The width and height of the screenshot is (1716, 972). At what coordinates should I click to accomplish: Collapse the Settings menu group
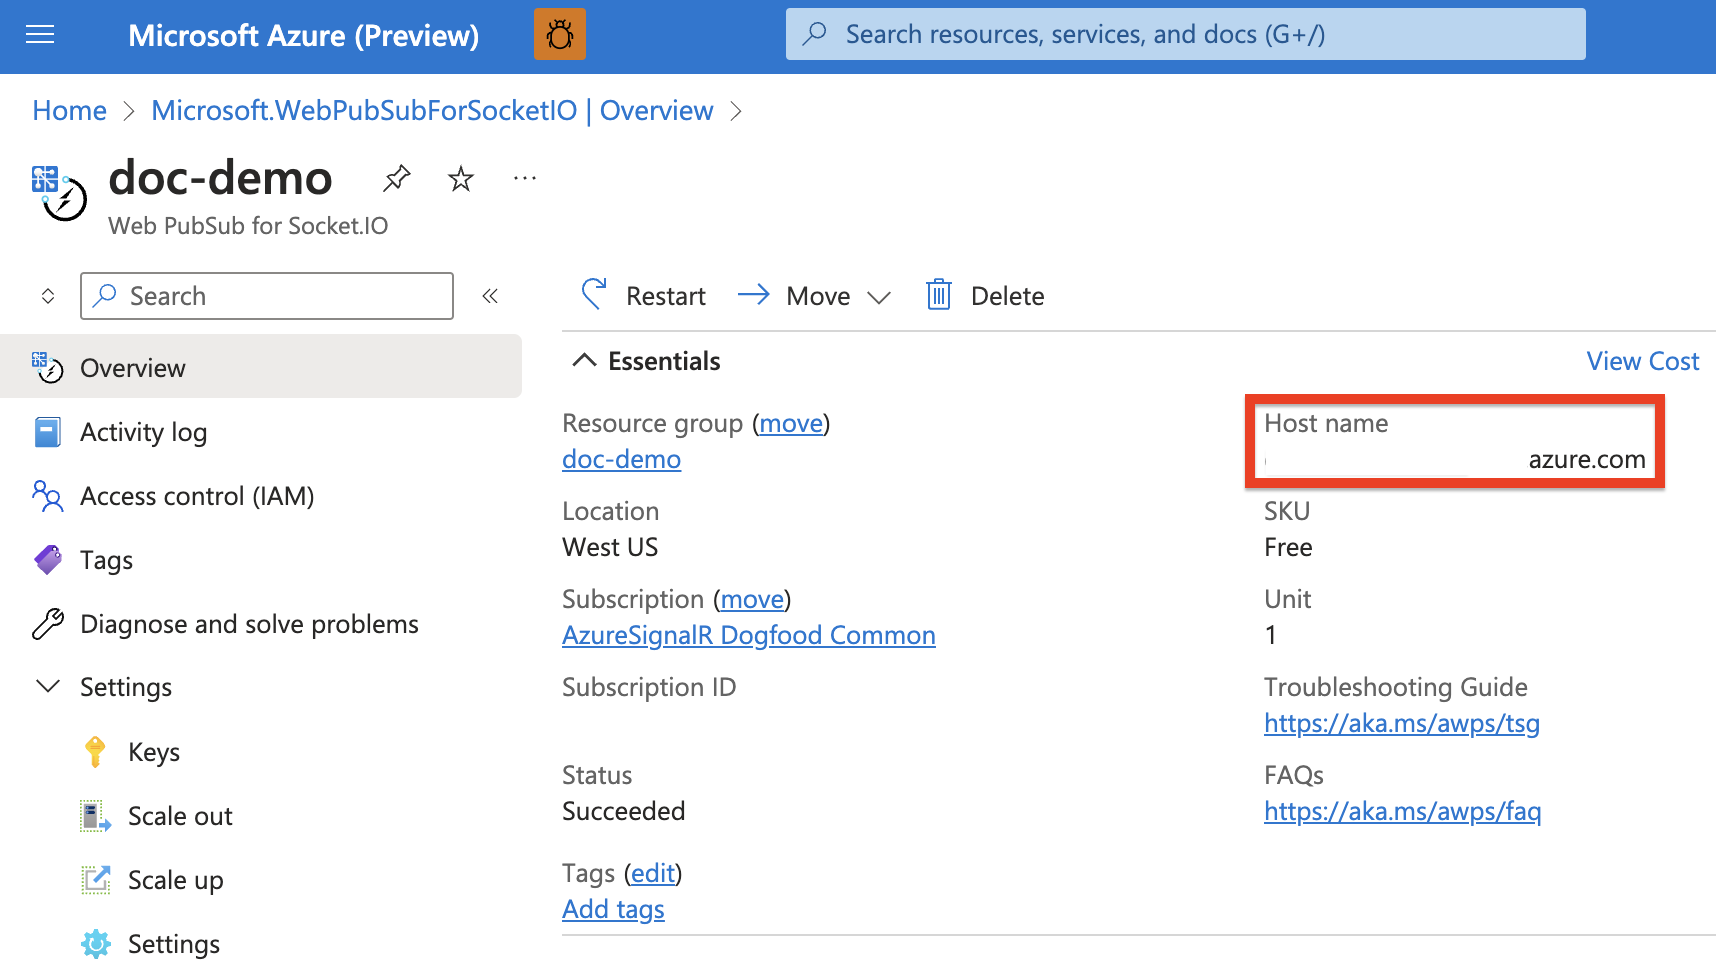tap(47, 687)
